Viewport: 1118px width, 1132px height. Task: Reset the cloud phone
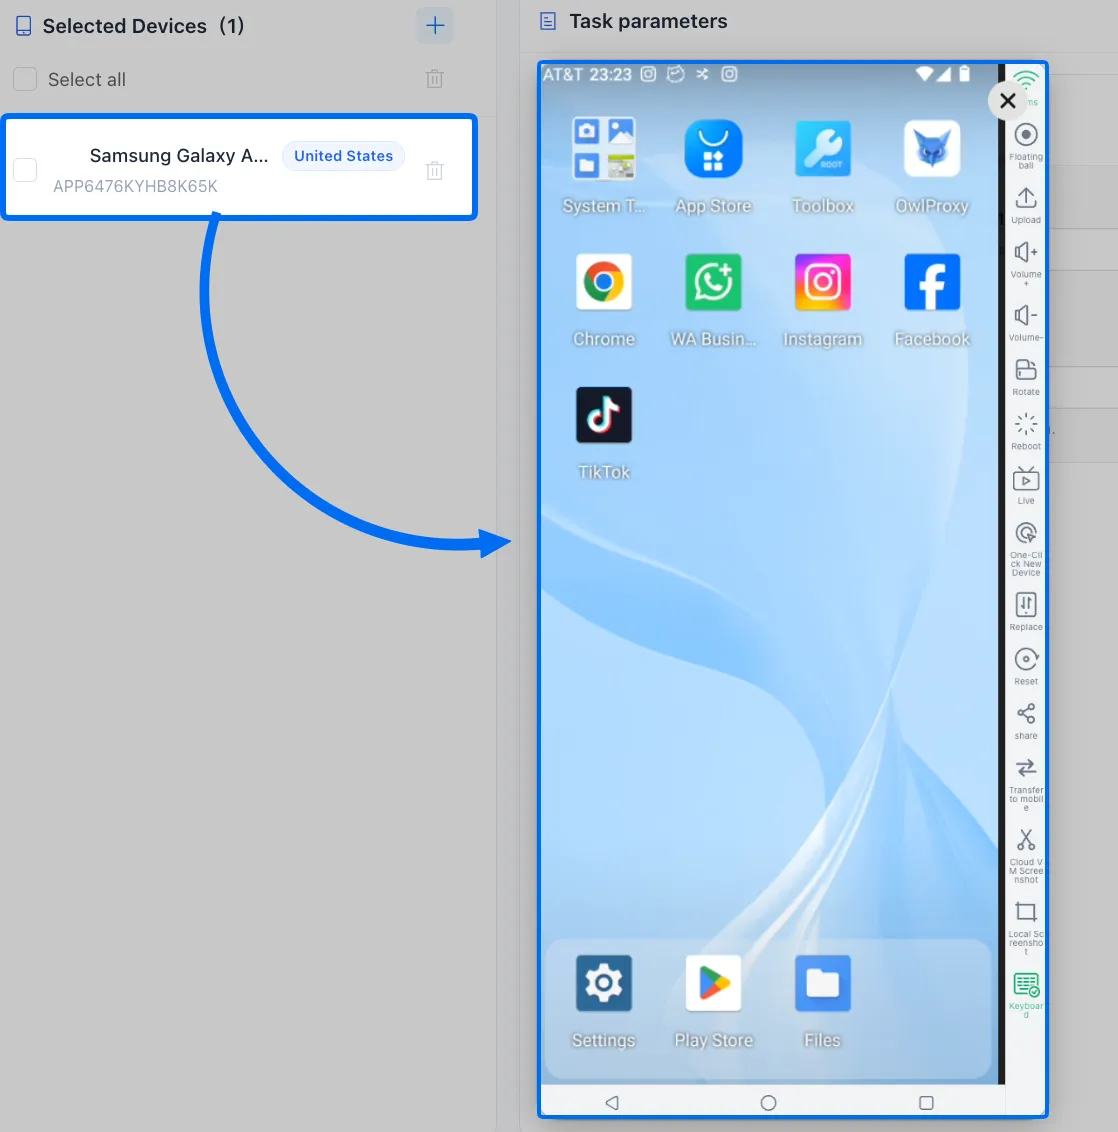tap(1026, 666)
